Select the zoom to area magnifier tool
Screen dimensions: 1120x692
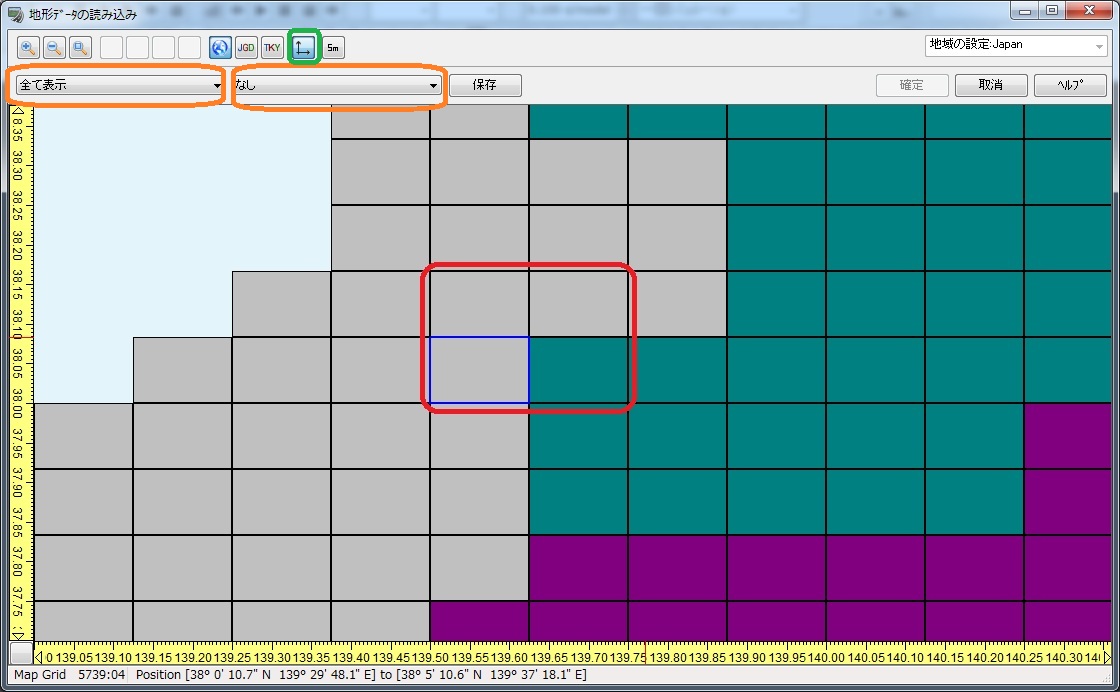(x=80, y=48)
